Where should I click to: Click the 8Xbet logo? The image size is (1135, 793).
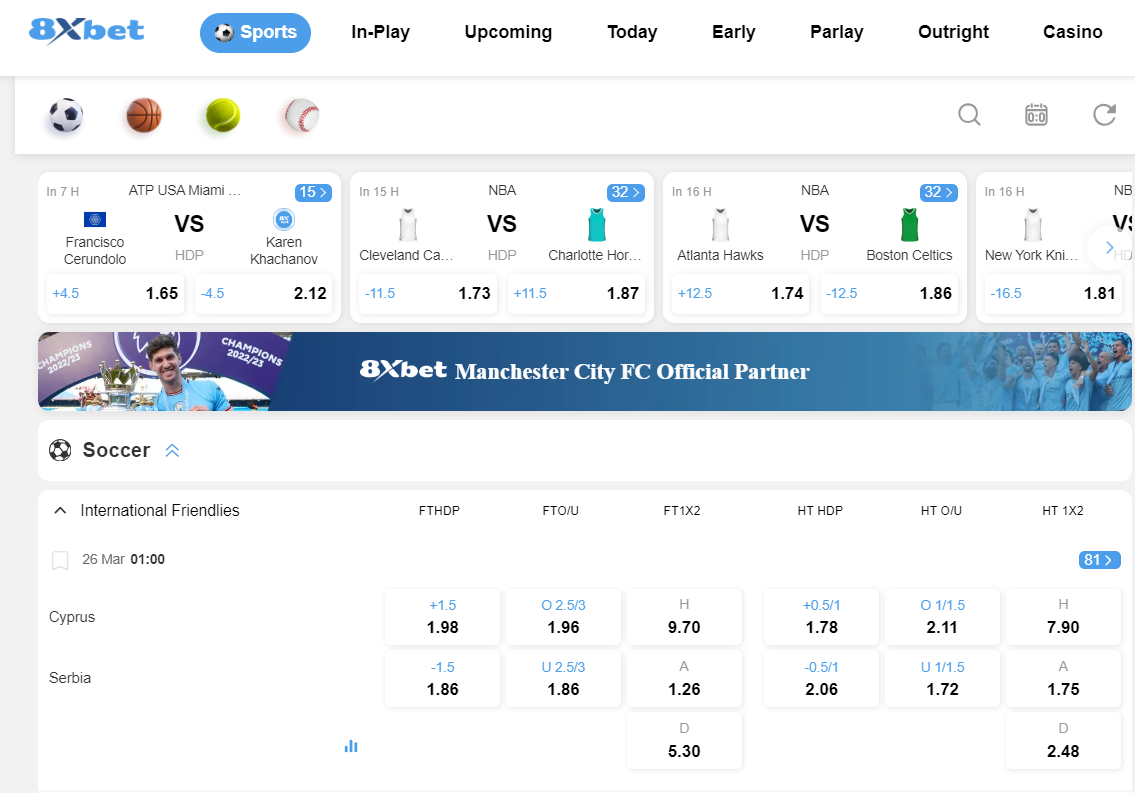[x=87, y=31]
